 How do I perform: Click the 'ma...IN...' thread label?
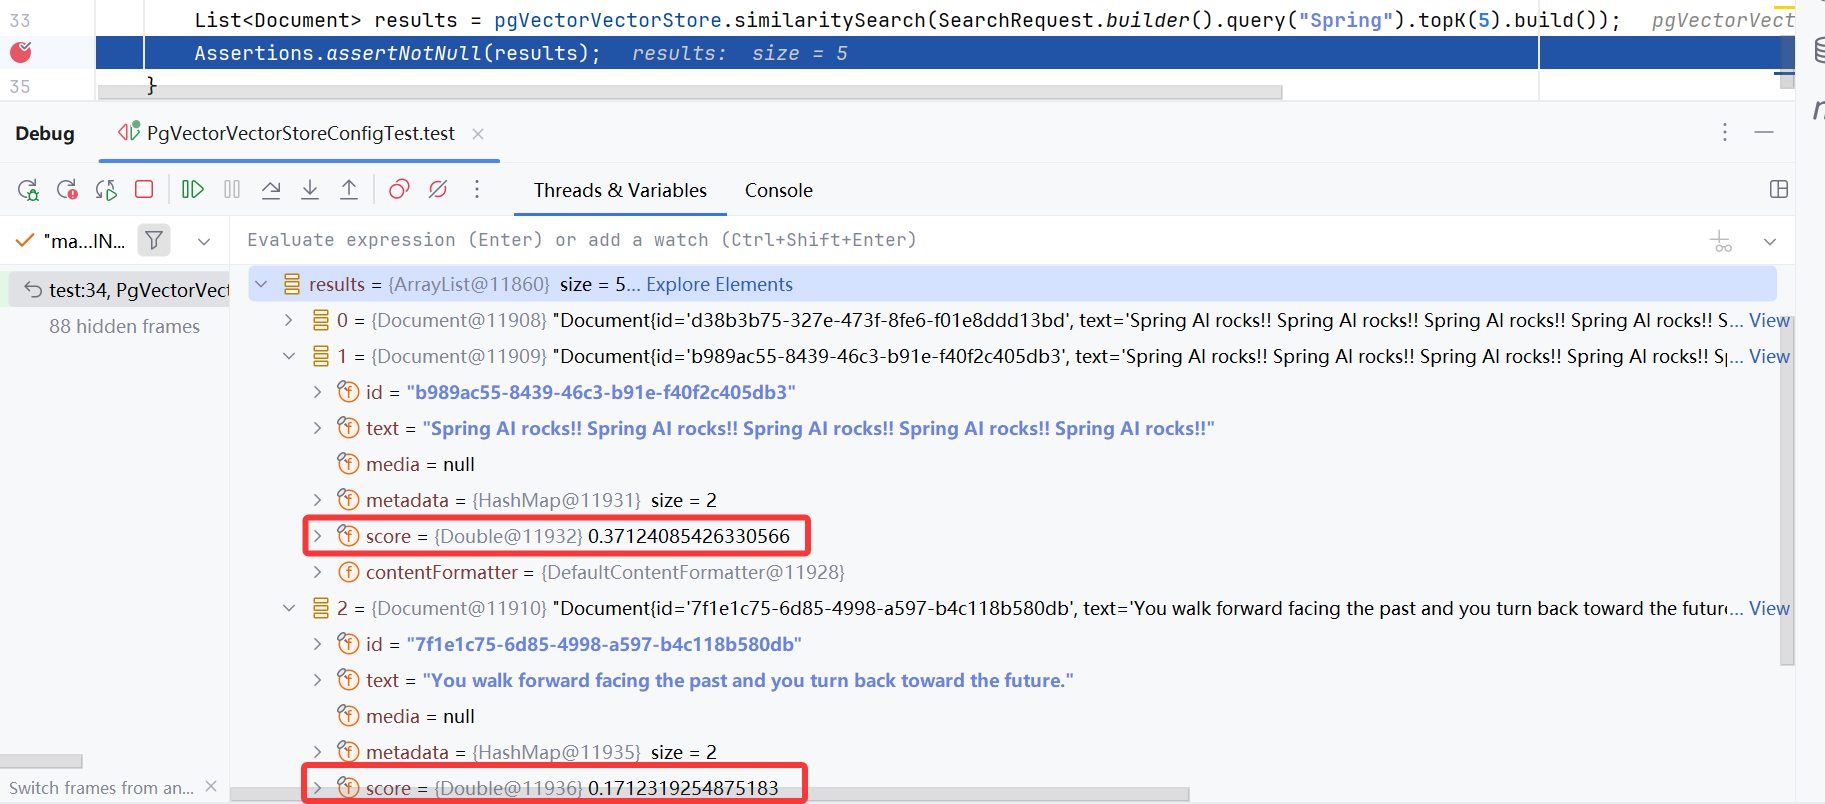tap(85, 241)
